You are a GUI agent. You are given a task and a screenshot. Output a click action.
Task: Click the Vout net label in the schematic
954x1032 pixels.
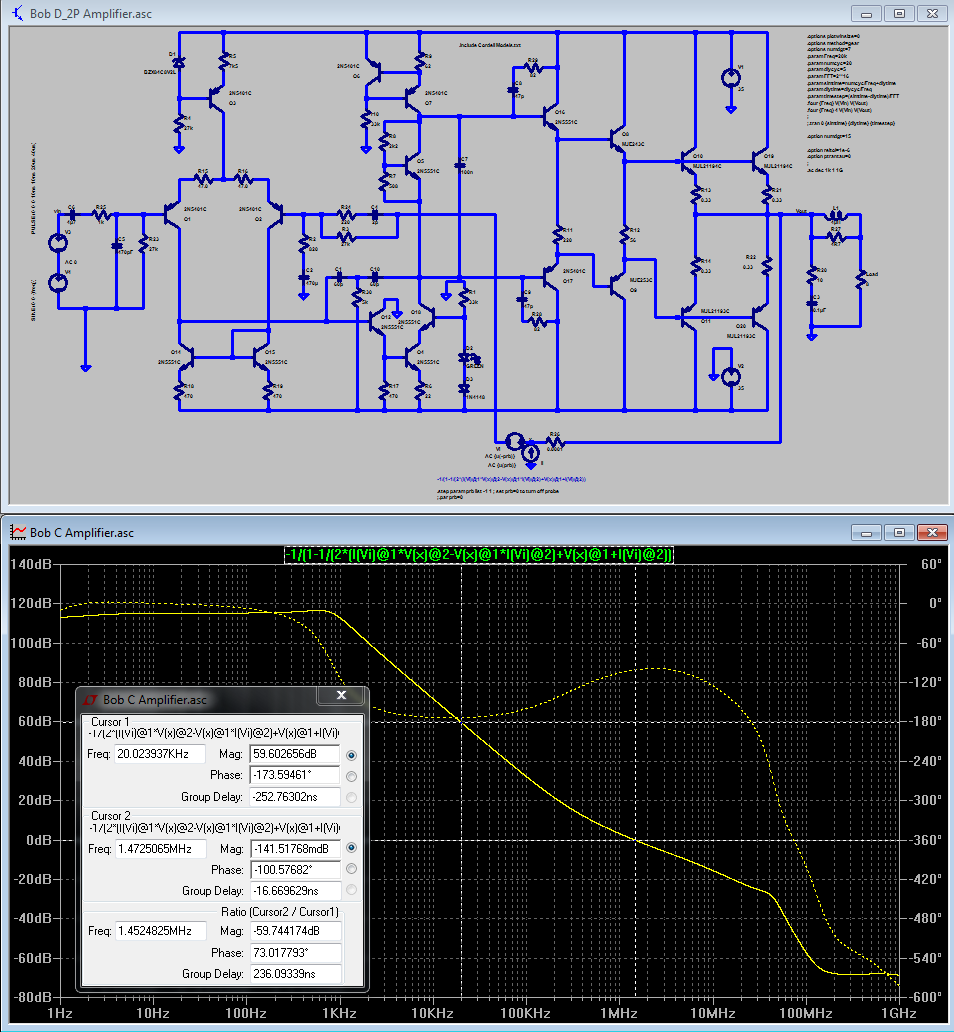coord(801,211)
